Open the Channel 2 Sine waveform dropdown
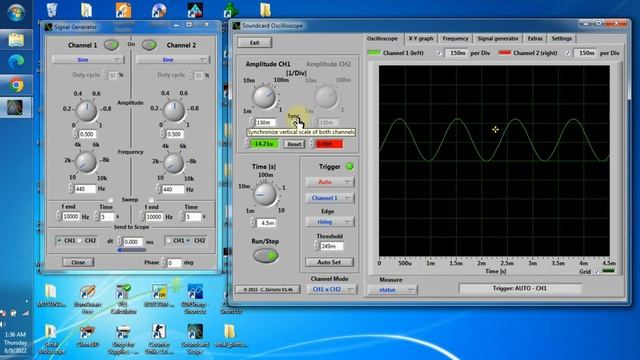Screen dimensions: 640x360 173,60
